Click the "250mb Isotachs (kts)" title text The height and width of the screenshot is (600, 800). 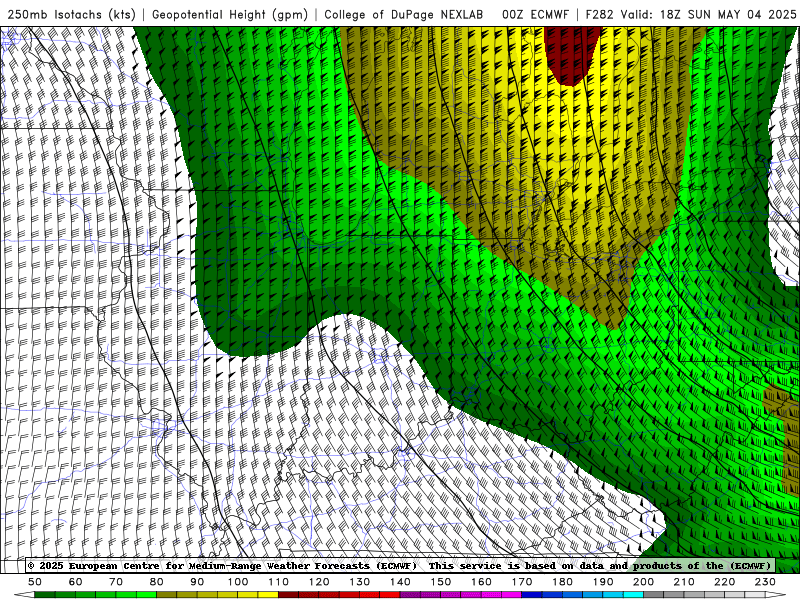click(x=71, y=14)
